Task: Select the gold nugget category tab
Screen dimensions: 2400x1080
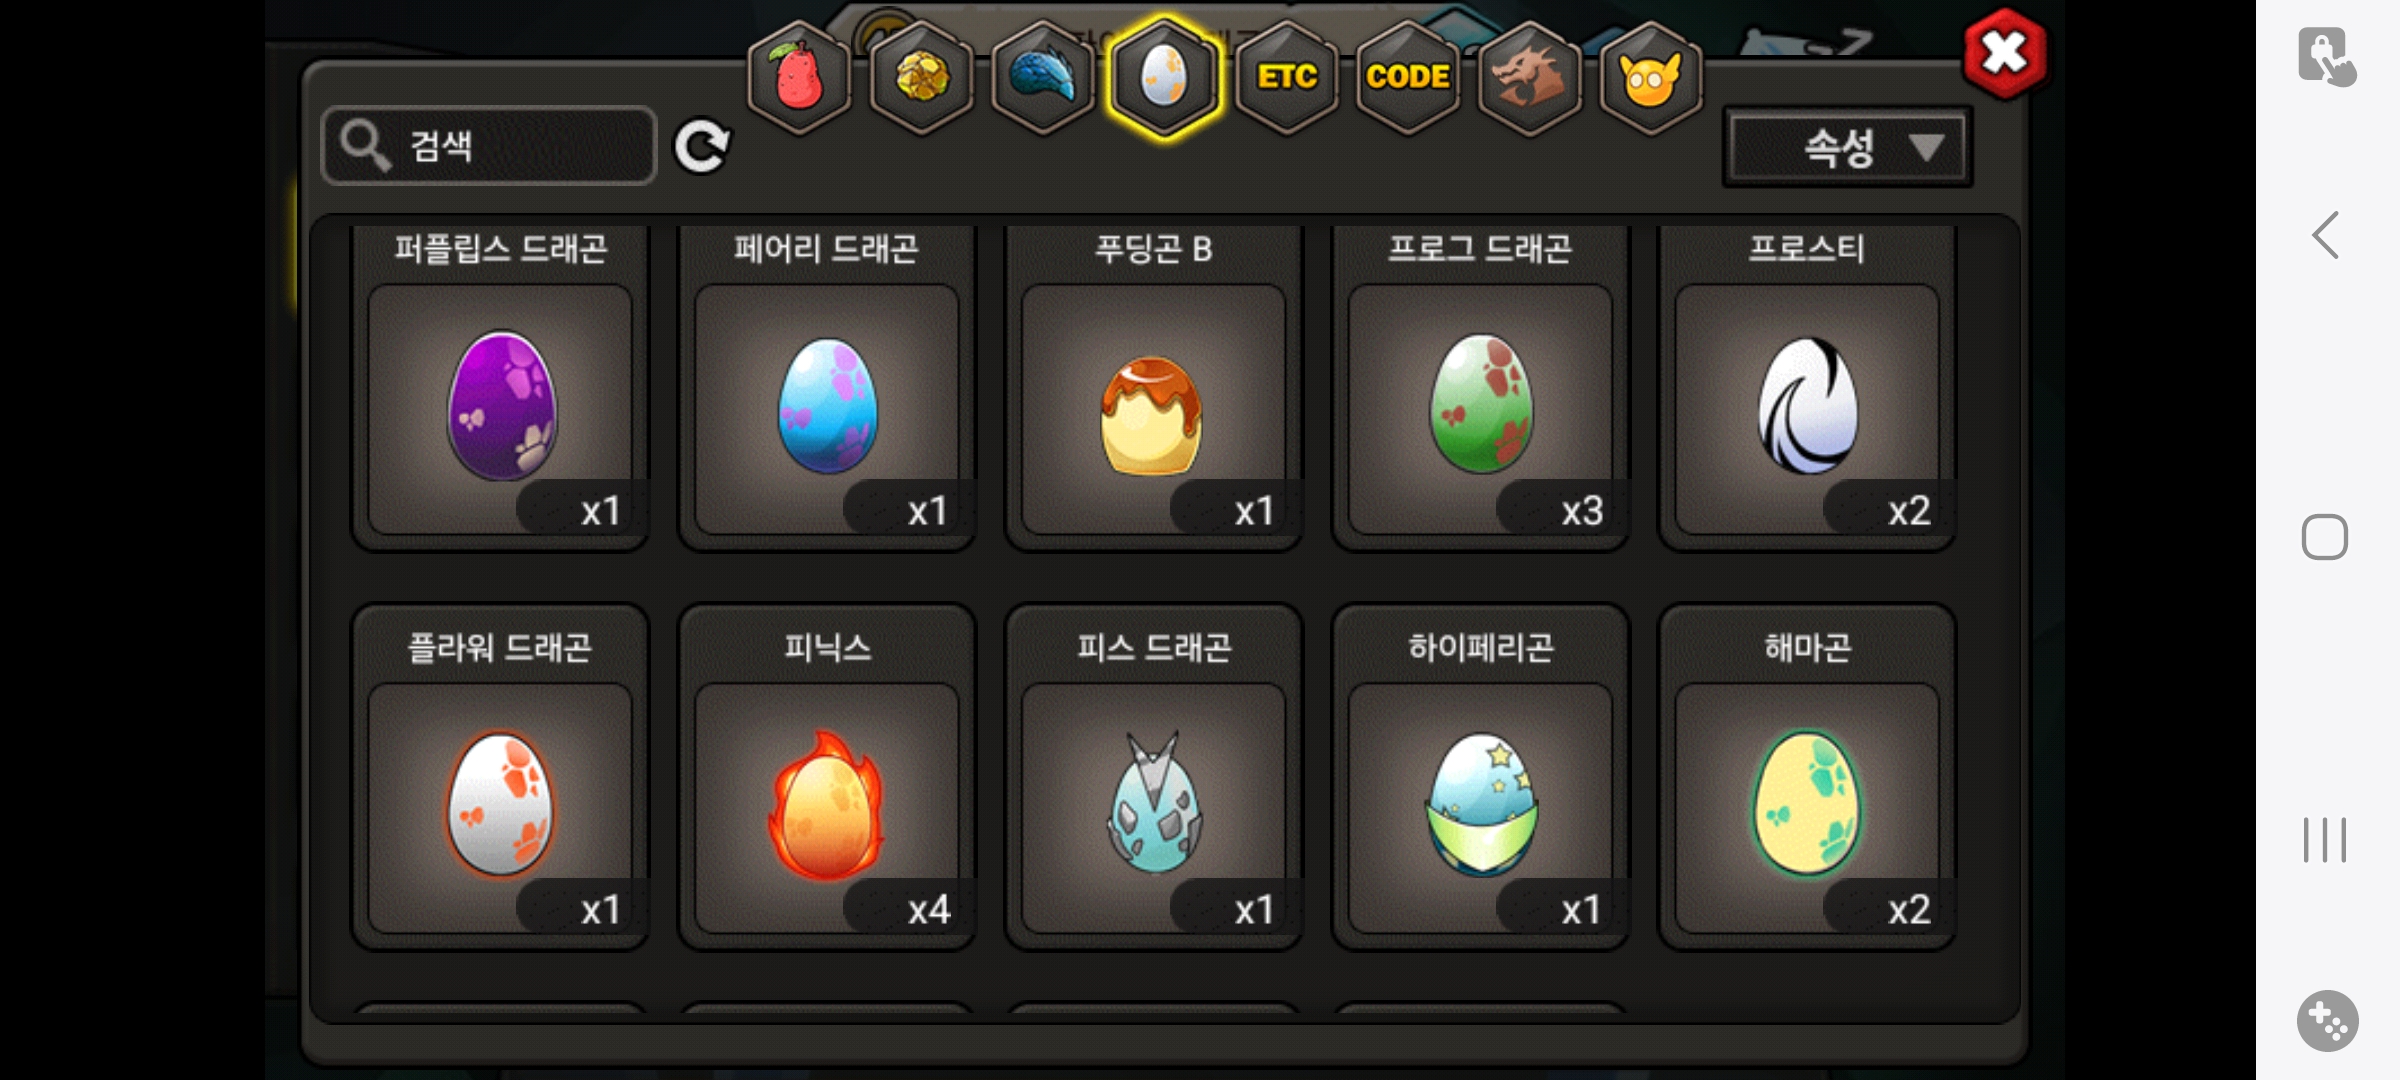Action: tap(921, 77)
